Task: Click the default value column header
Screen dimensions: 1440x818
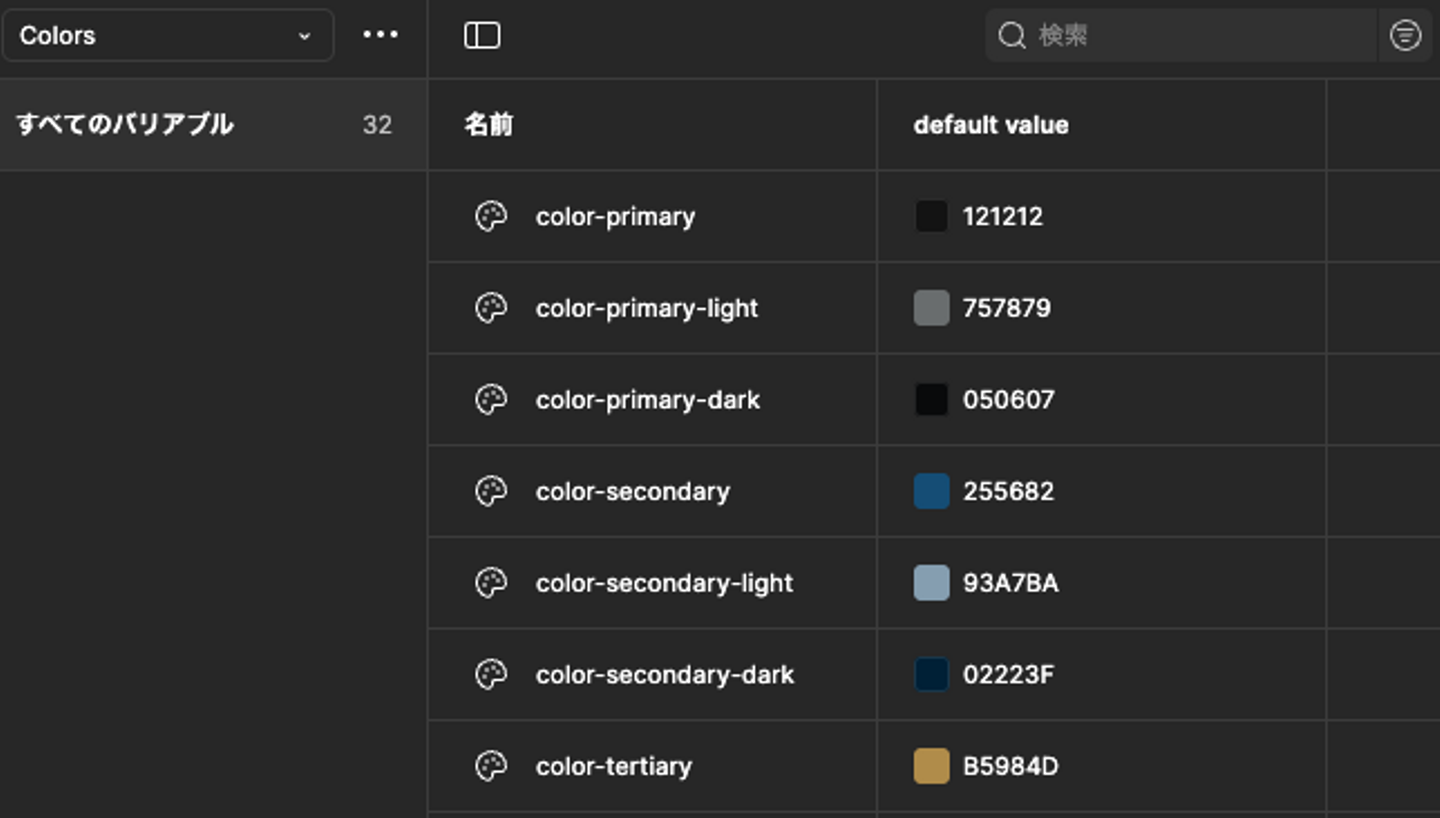Action: (x=991, y=125)
